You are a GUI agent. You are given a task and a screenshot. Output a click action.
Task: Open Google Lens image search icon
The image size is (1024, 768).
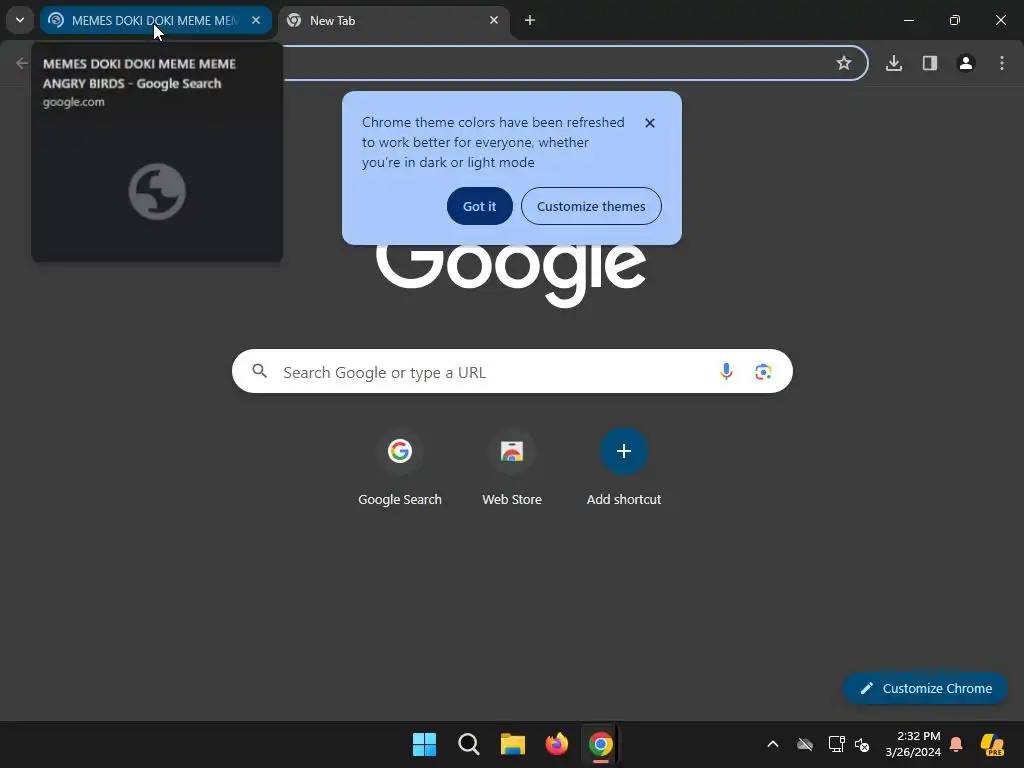pos(763,372)
